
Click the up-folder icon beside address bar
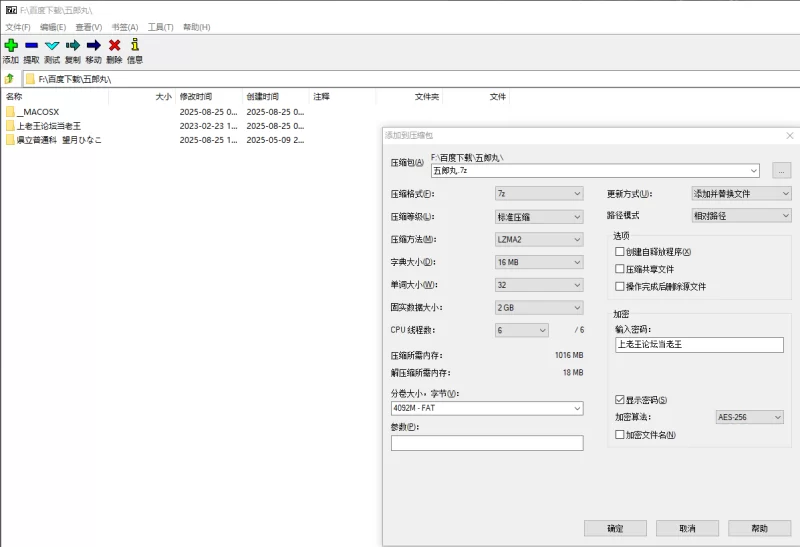(9, 78)
